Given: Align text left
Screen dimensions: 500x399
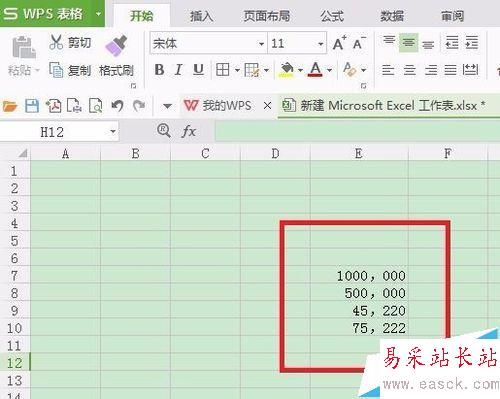Looking at the screenshot, I should click(388, 70).
